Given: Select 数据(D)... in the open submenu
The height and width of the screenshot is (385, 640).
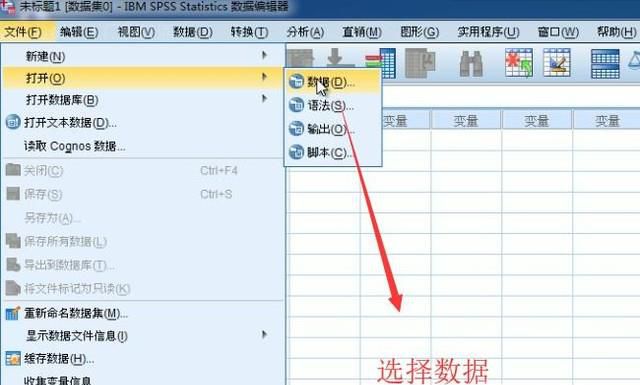Looking at the screenshot, I should (333, 82).
